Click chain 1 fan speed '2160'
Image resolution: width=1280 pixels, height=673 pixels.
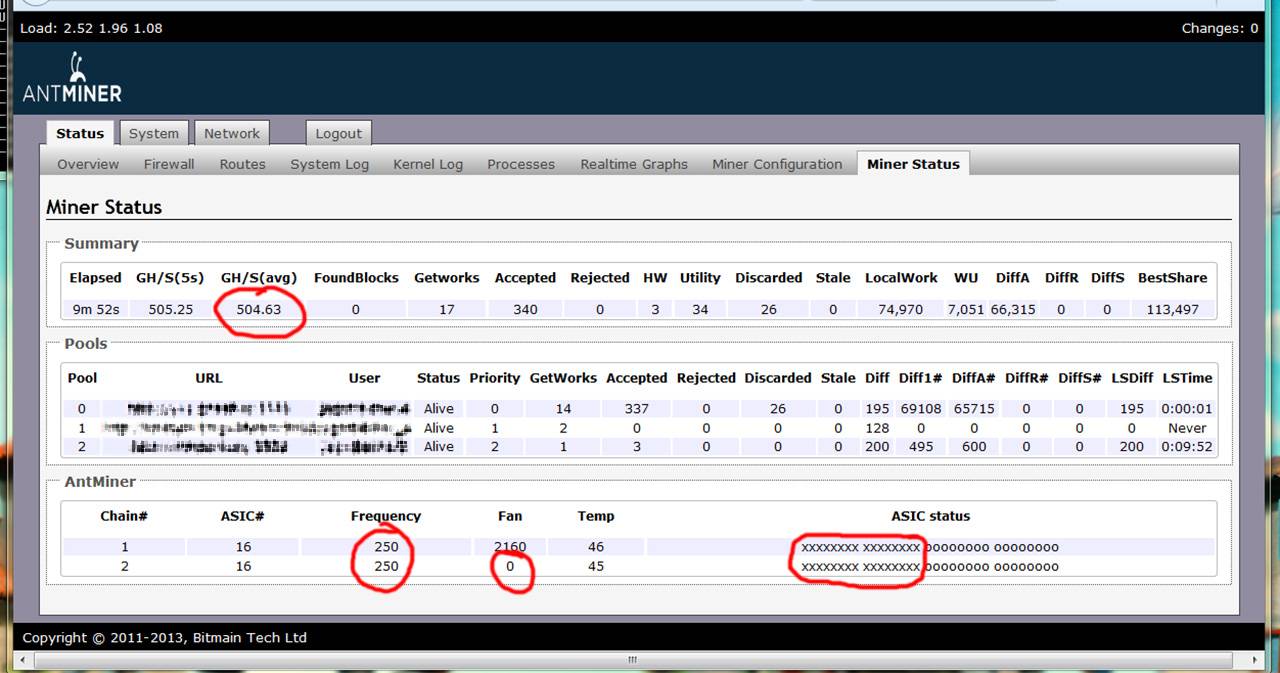click(510, 547)
